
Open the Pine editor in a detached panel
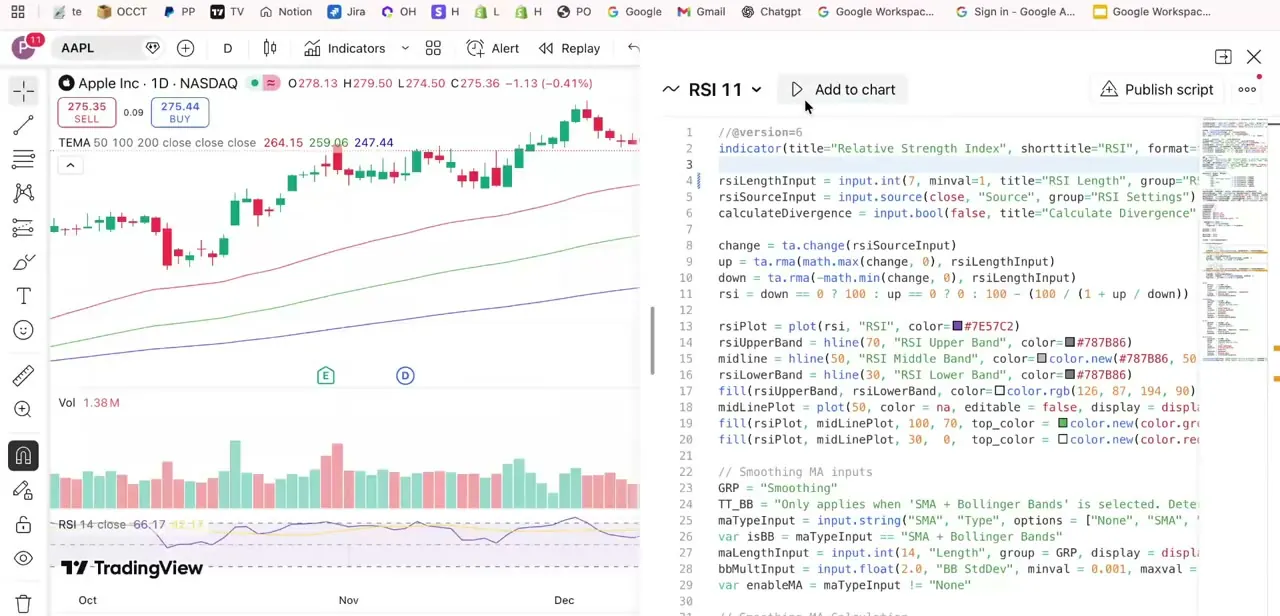pyautogui.click(x=1223, y=57)
